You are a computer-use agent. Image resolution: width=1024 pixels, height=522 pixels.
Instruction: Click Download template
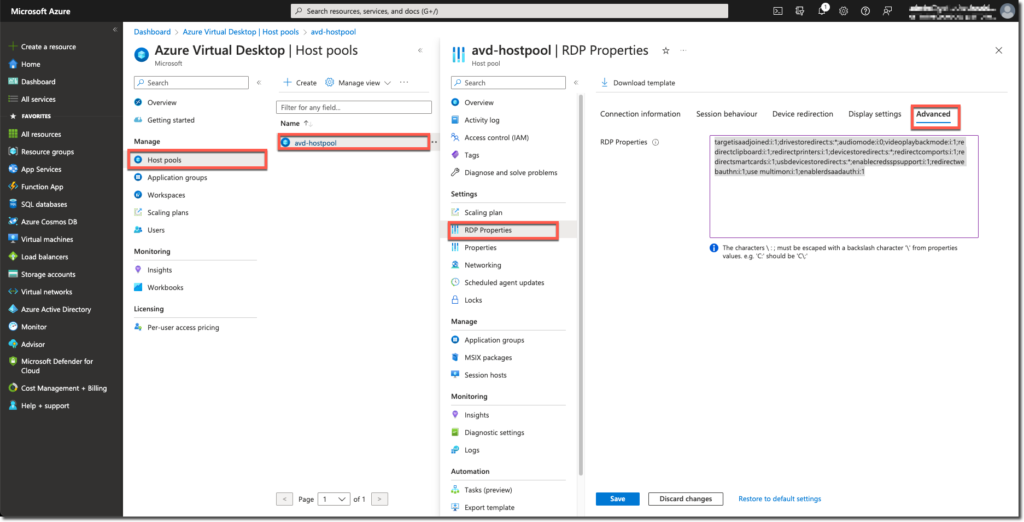[x=637, y=83]
